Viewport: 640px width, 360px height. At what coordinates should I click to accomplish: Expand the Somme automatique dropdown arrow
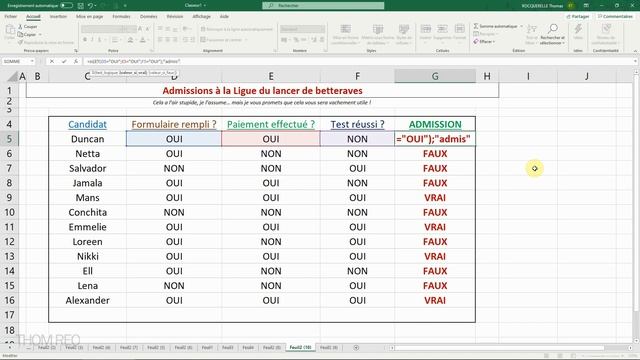pos(521,27)
